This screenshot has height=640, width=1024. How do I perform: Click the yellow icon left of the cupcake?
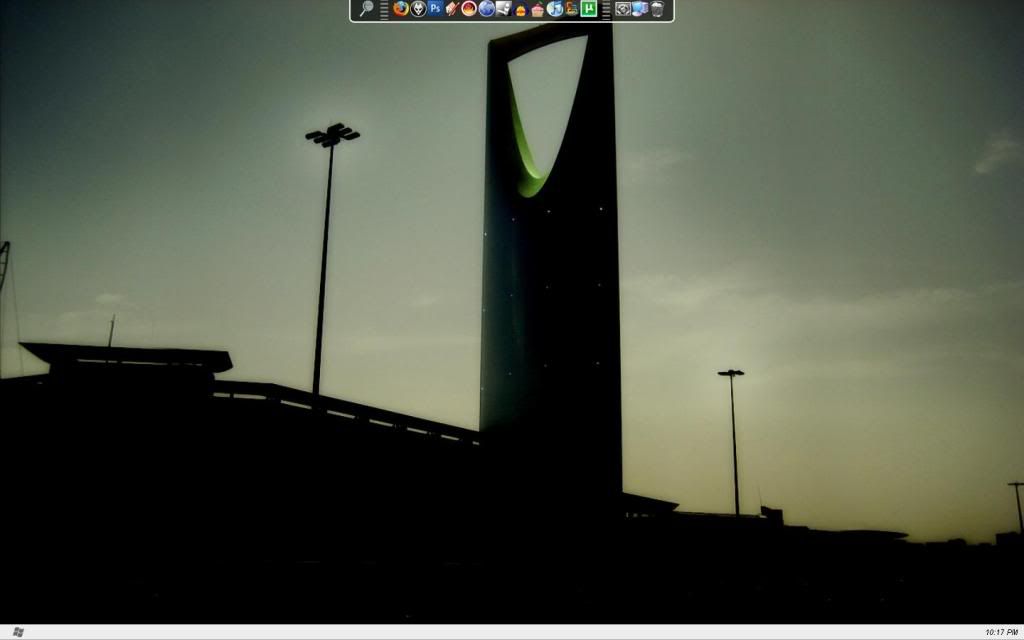[521, 10]
